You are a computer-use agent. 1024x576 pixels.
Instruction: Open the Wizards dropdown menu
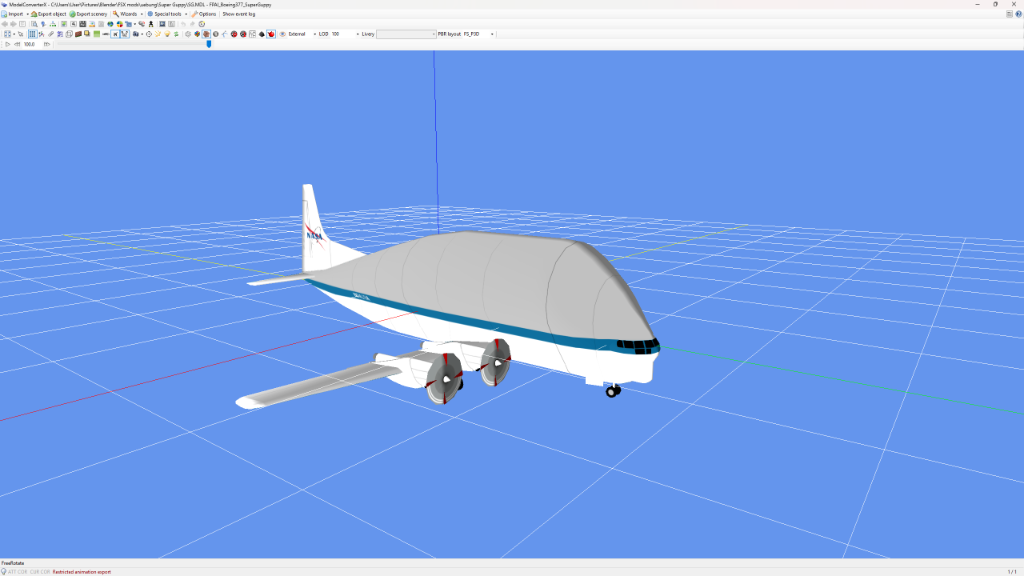coord(126,14)
